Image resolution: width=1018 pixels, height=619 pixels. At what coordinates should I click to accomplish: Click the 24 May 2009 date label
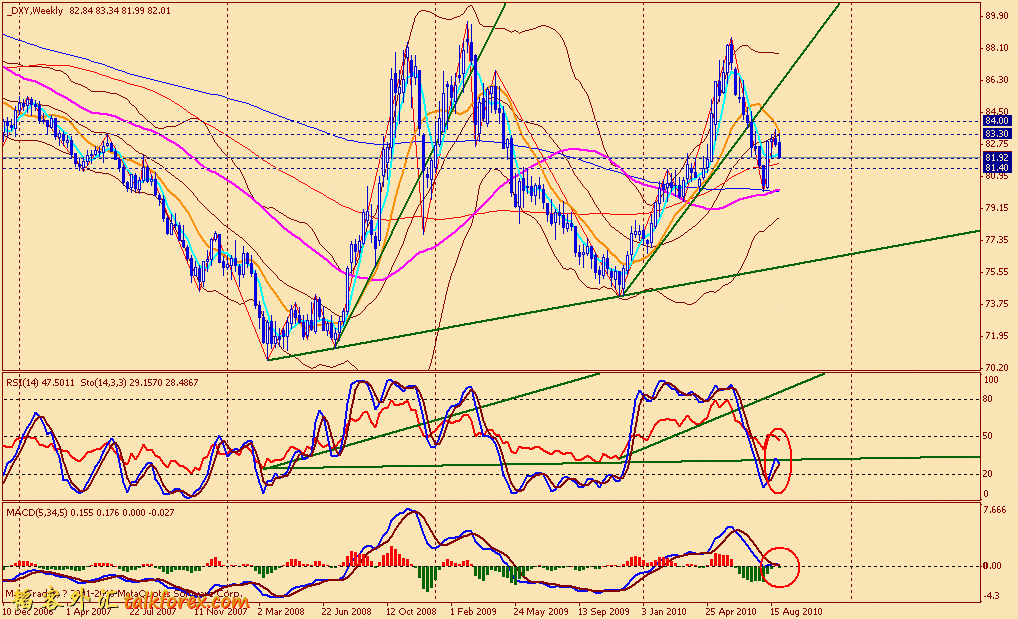[x=541, y=611]
